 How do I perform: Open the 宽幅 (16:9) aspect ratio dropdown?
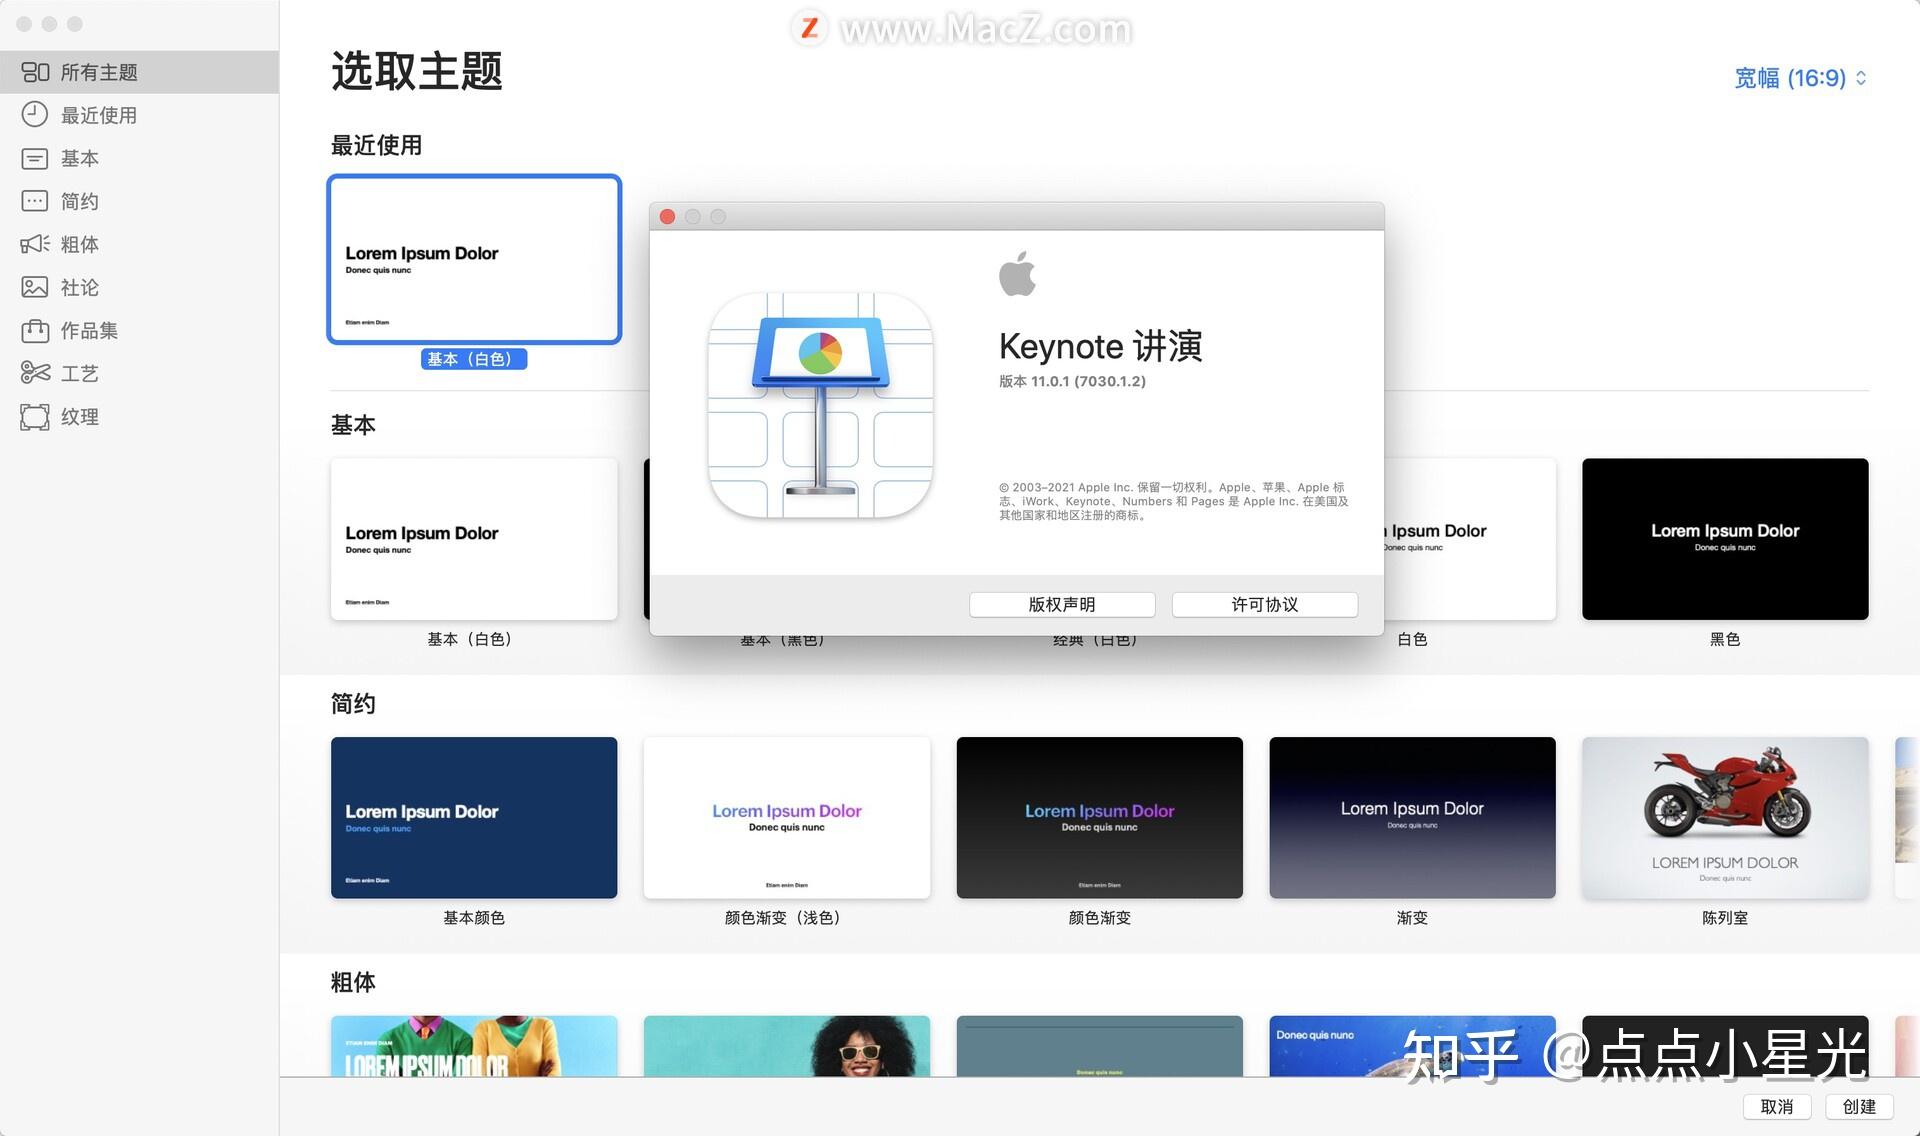coord(1798,78)
